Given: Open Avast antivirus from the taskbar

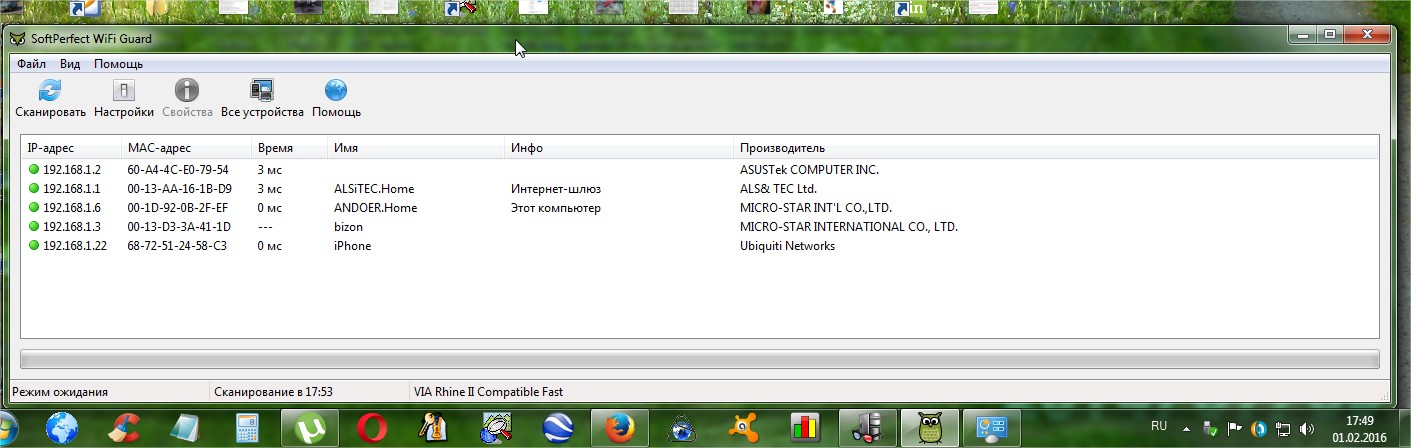Looking at the screenshot, I should (743, 428).
